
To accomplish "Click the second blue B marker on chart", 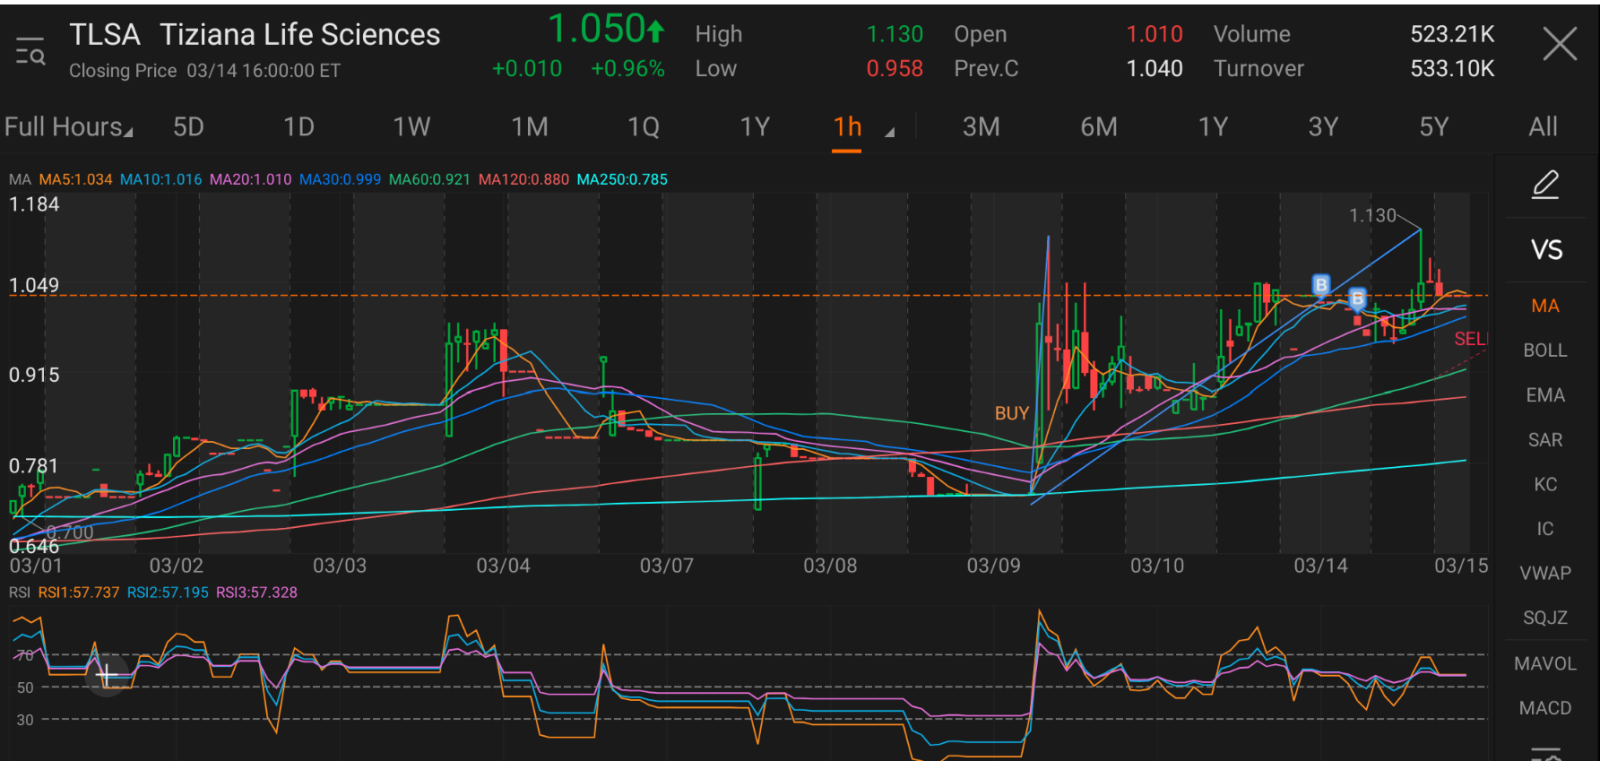I will (x=1357, y=299).
